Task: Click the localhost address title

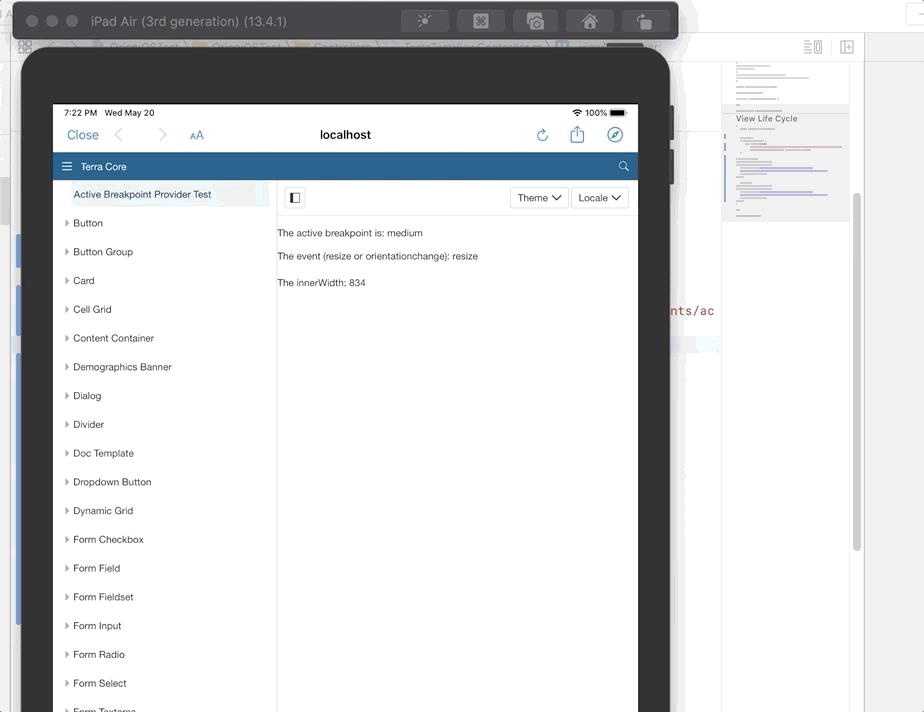Action: [x=345, y=135]
